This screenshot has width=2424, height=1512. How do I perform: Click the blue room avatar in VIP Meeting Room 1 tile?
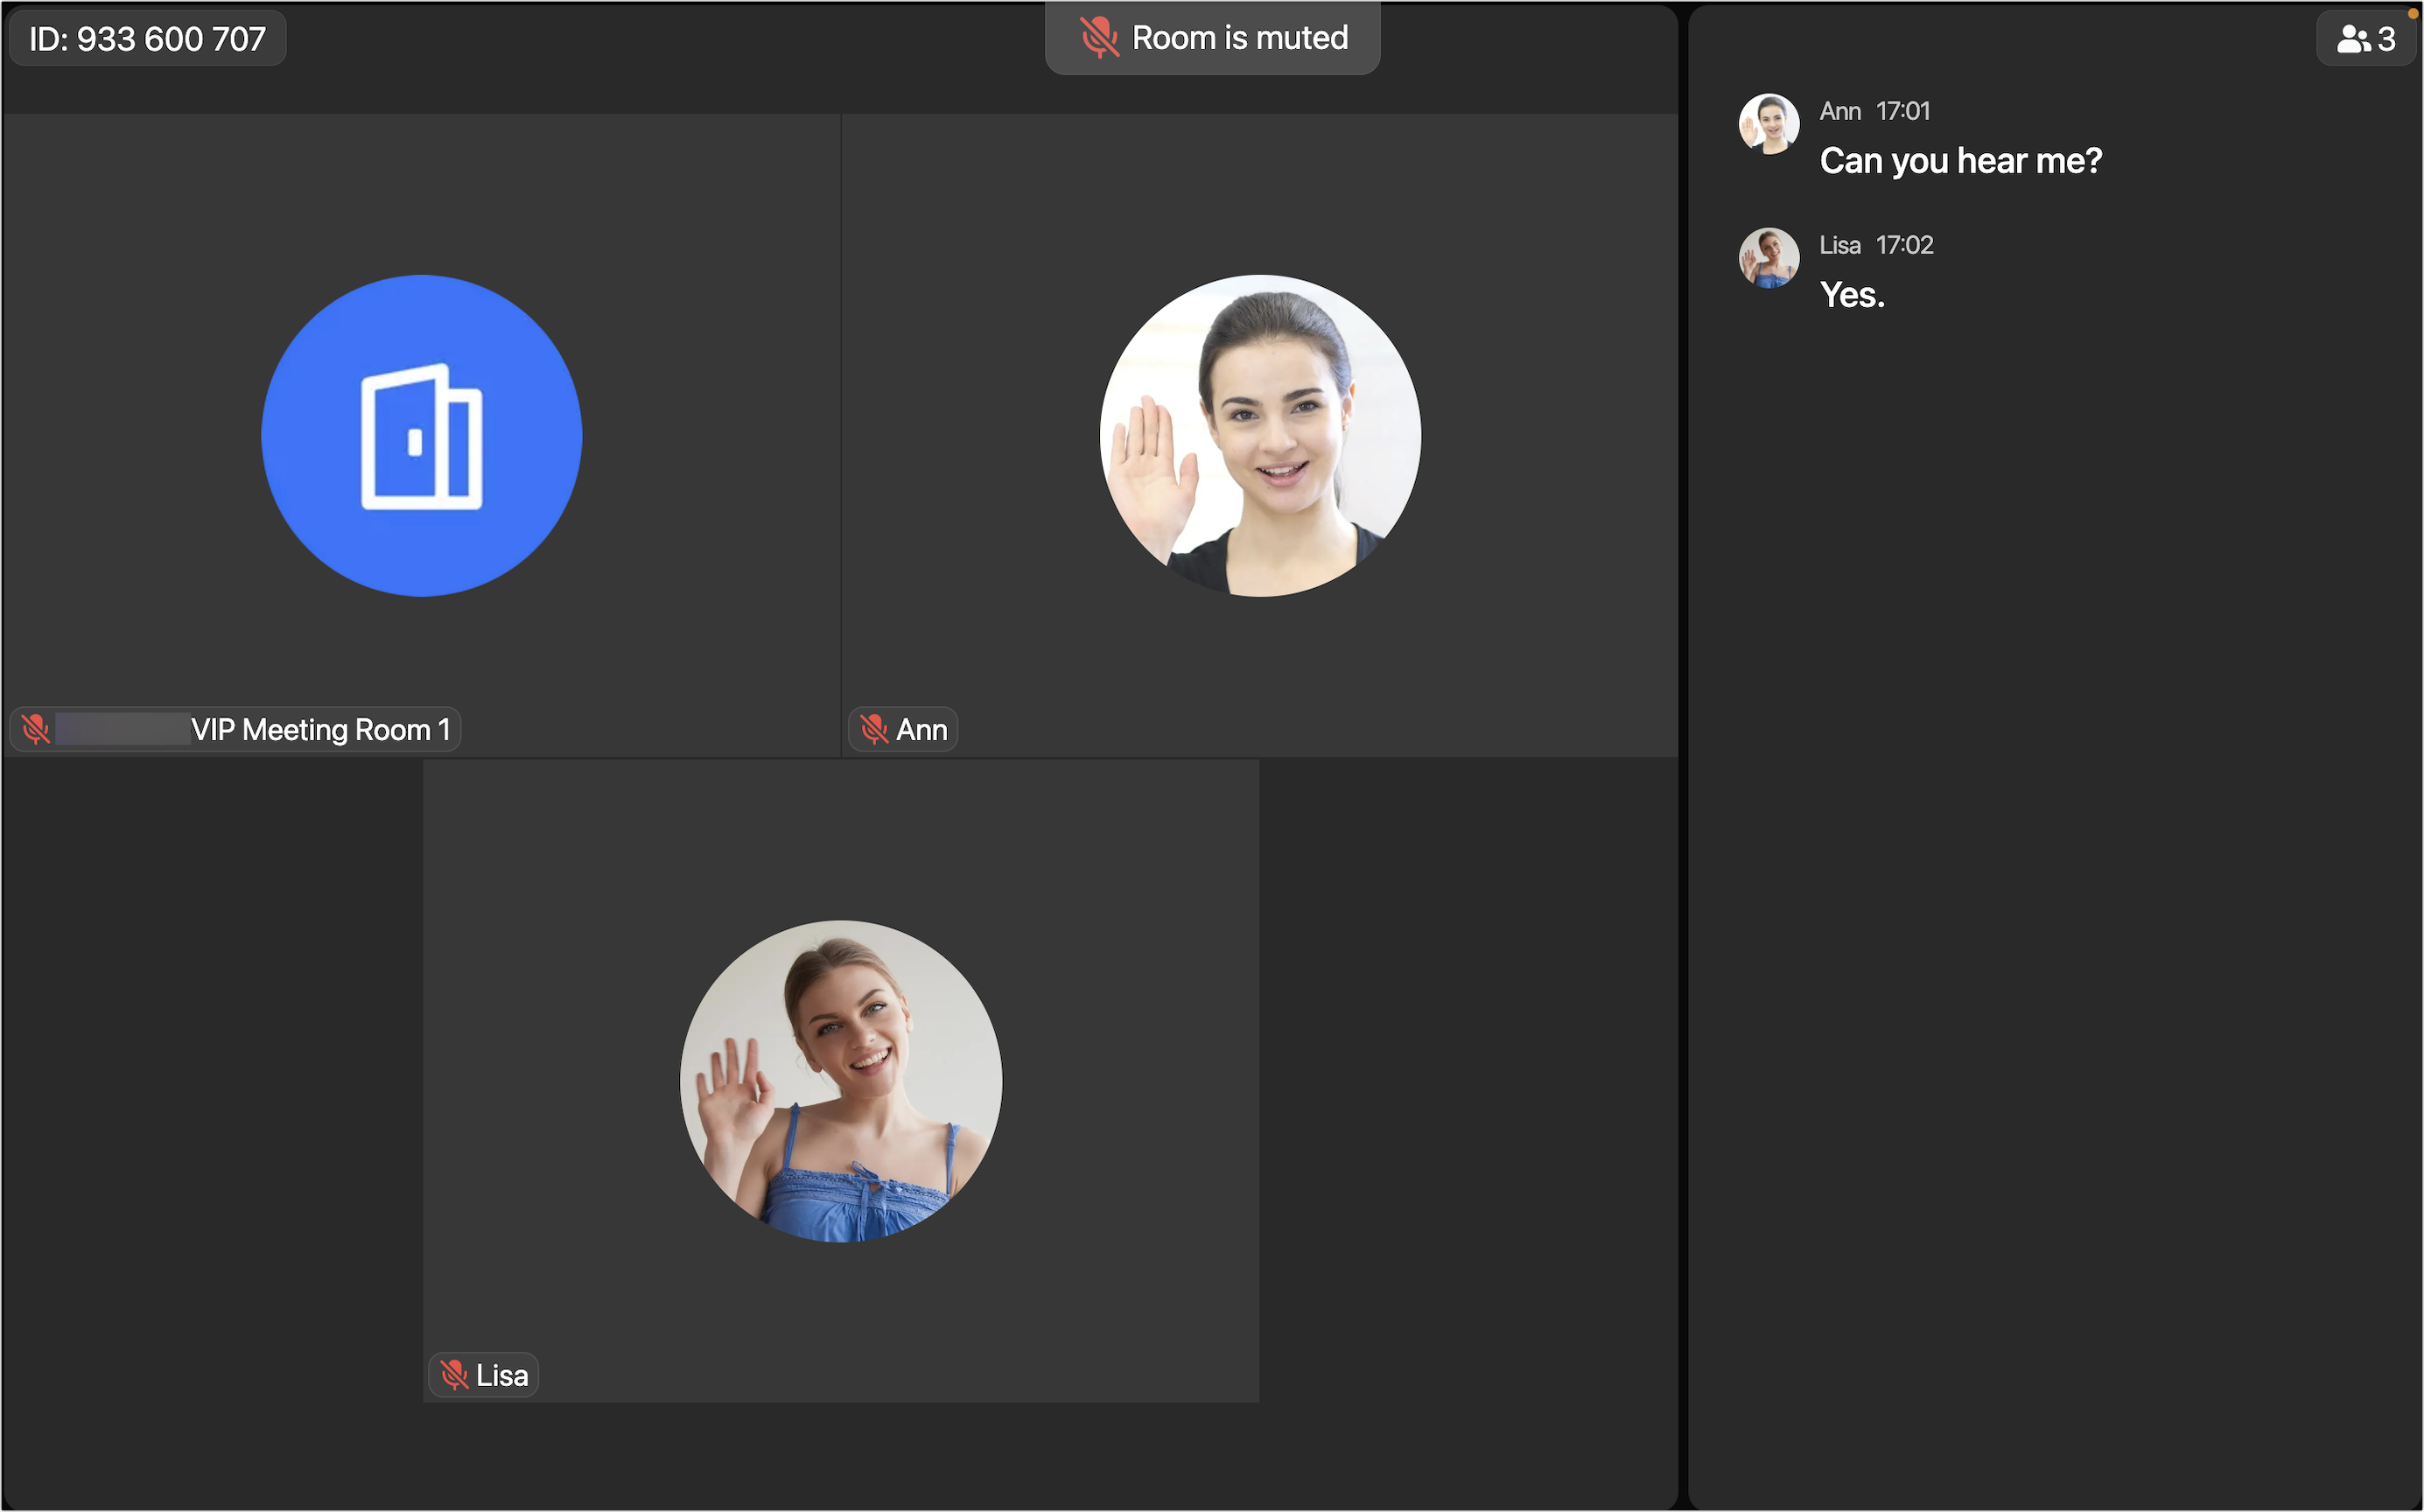(420, 435)
